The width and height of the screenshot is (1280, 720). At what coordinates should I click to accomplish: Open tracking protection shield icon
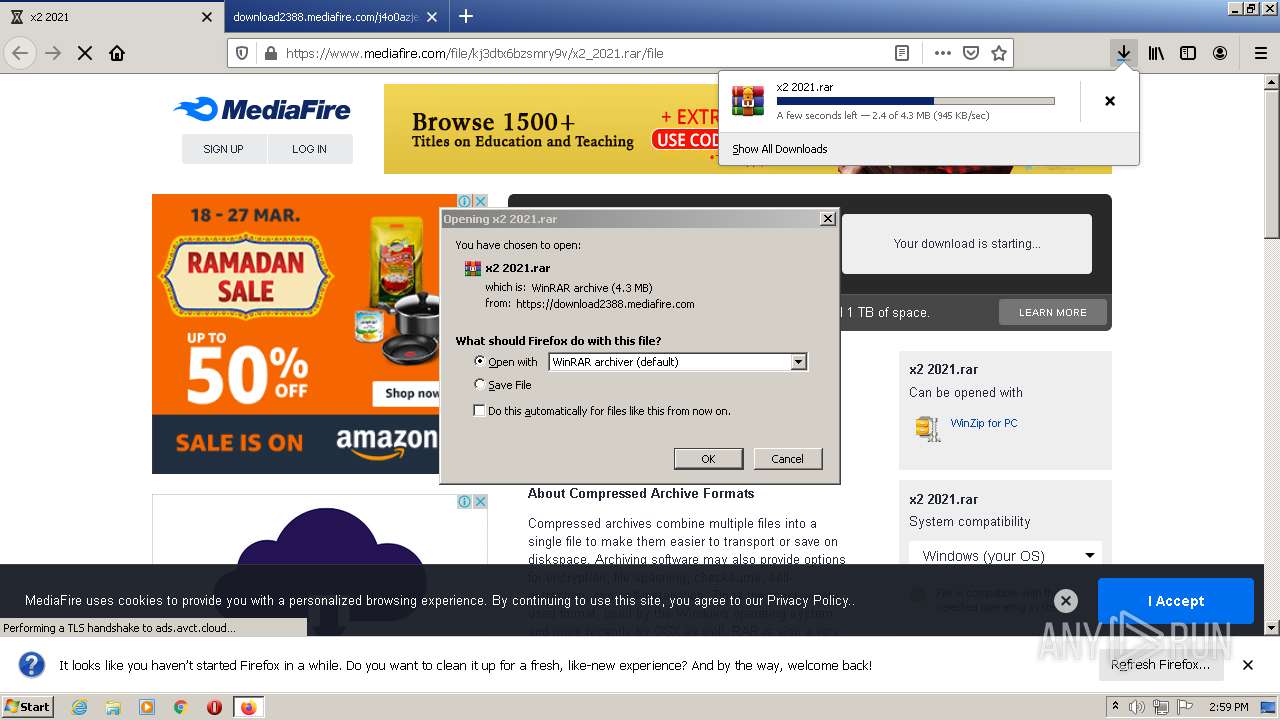click(x=242, y=53)
